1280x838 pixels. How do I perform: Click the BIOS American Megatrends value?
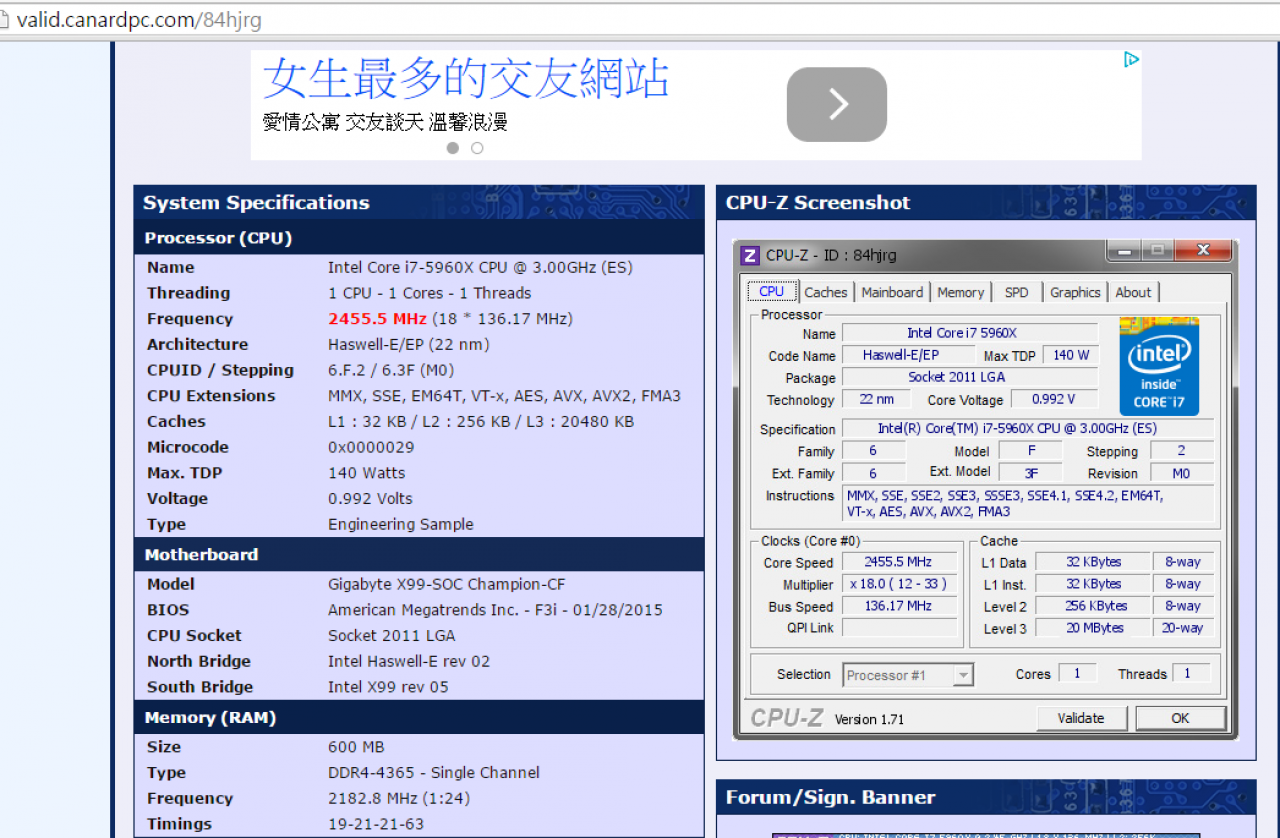(495, 610)
